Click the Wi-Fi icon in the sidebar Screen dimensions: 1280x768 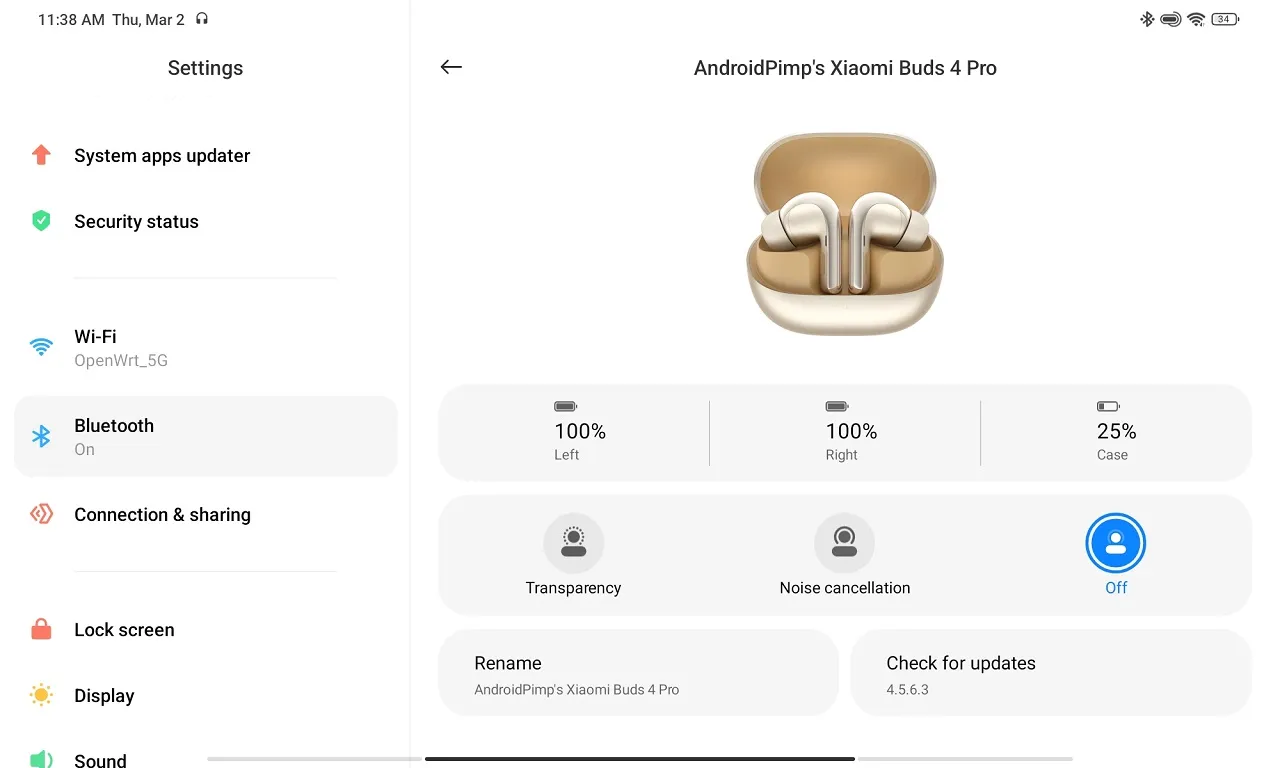41,346
